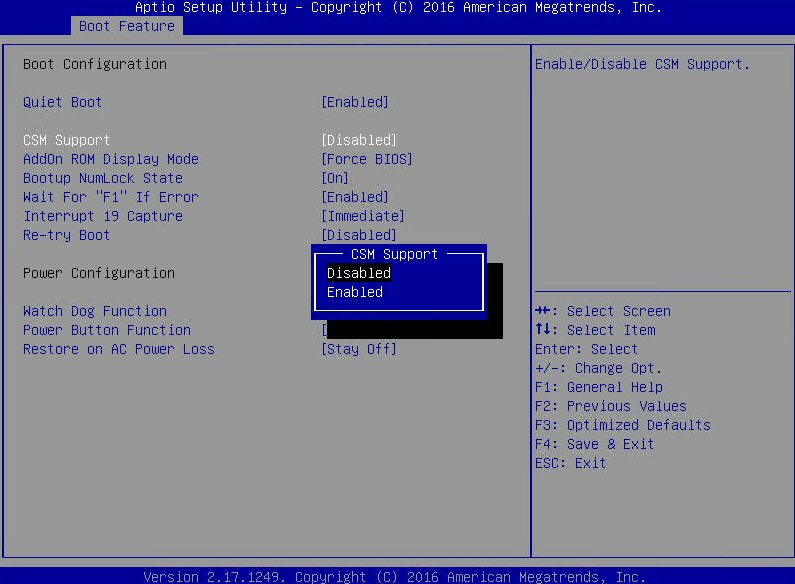795x584 pixels.
Task: Select the Watch Dog Function option
Action: 95,311
